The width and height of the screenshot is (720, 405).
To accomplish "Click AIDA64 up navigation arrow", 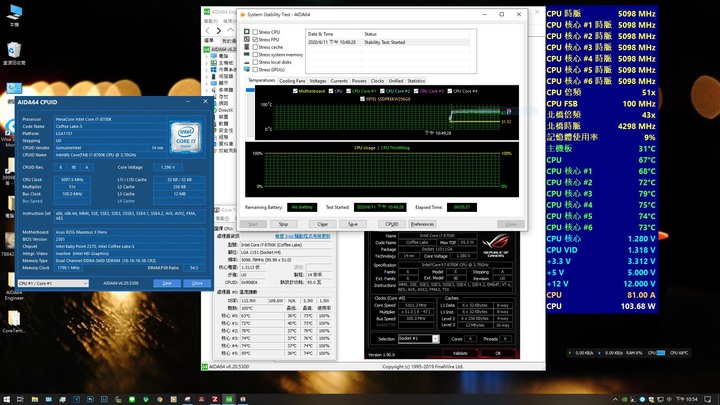I will (231, 30).
